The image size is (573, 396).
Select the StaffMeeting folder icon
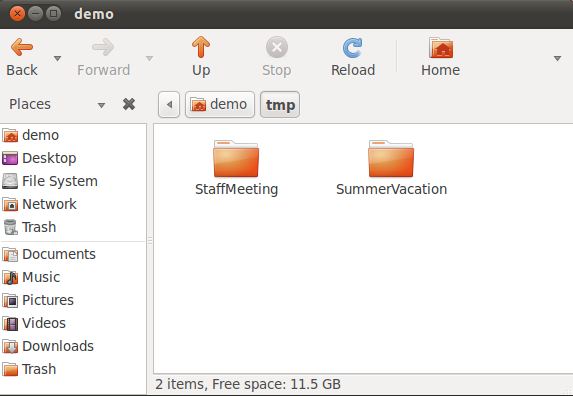pos(236,159)
